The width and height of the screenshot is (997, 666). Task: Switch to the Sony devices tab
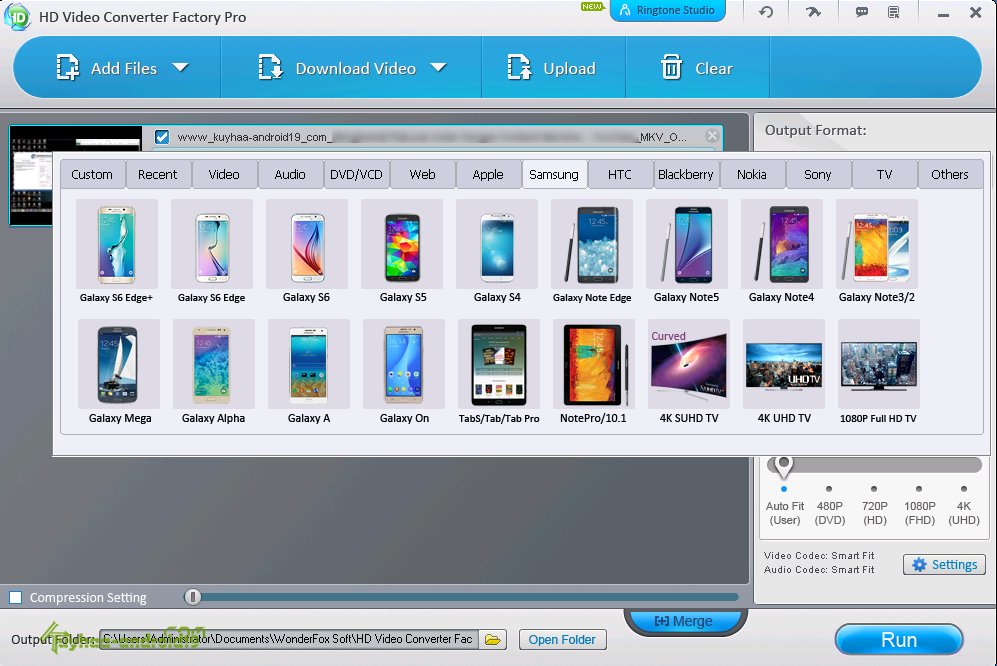818,174
